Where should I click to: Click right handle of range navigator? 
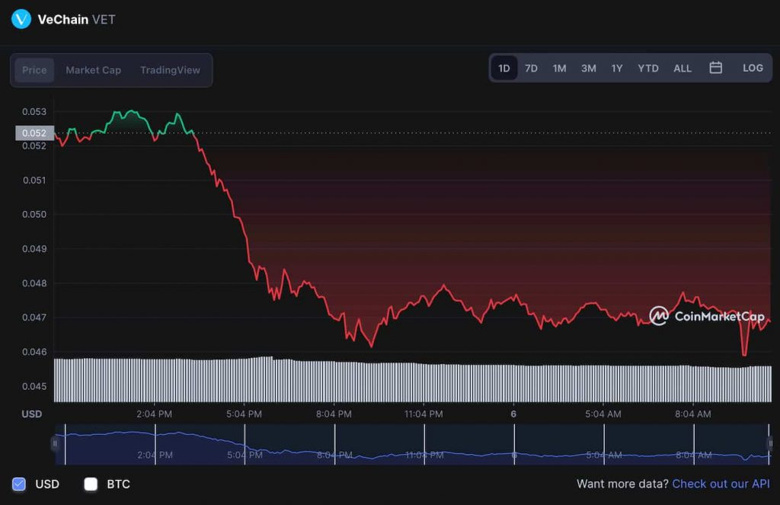coord(769,444)
